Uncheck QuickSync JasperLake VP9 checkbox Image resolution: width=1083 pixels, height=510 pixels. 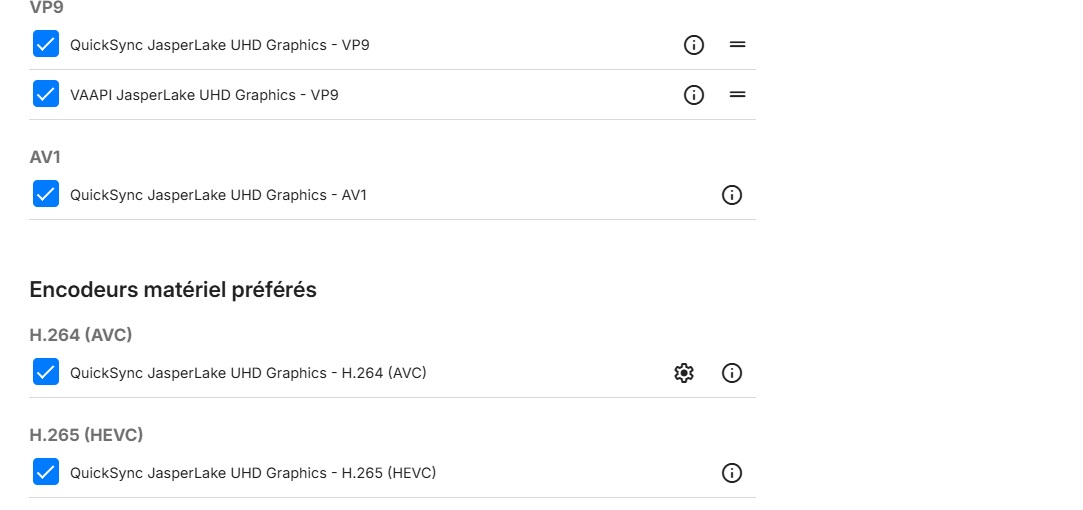pos(46,44)
